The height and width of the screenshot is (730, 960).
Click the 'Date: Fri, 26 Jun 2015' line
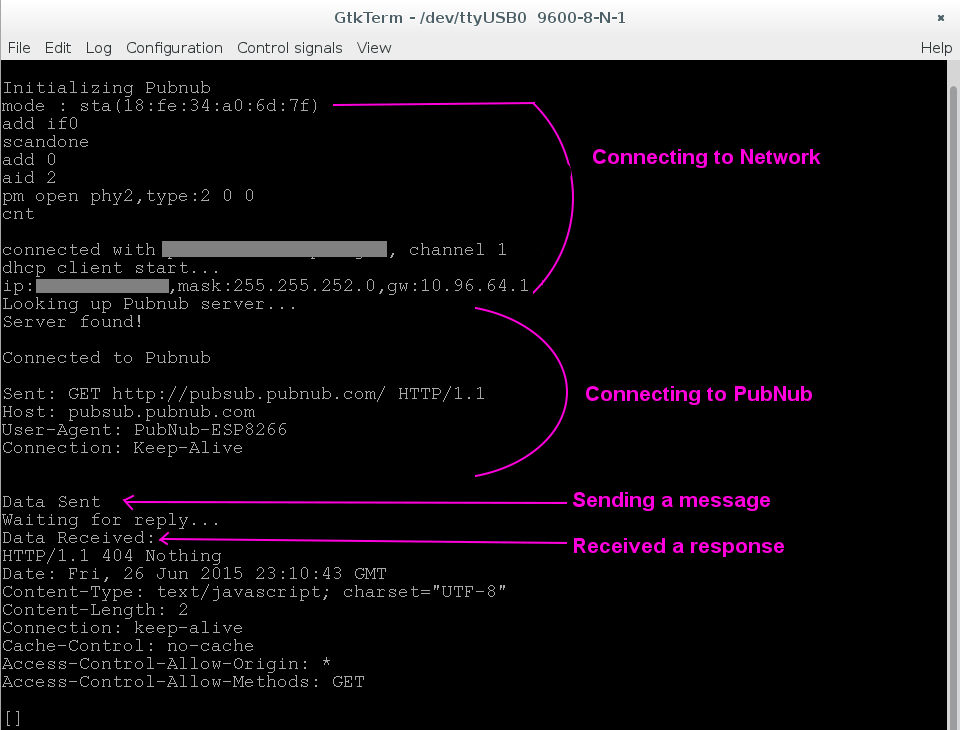[x=194, y=574]
